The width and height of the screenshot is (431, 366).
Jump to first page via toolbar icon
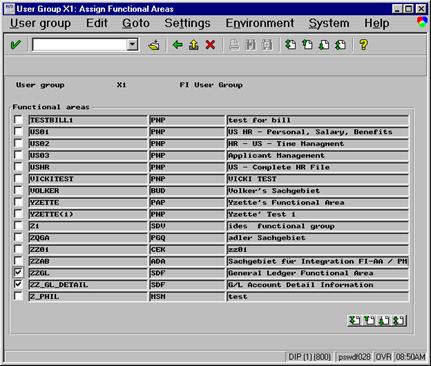pyautogui.click(x=291, y=45)
